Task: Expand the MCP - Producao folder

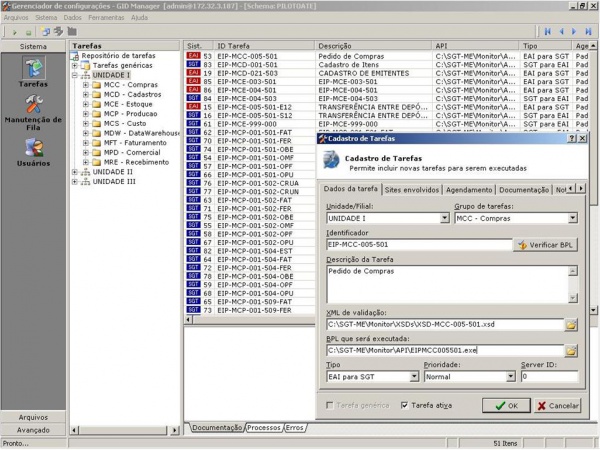Action: [86, 115]
